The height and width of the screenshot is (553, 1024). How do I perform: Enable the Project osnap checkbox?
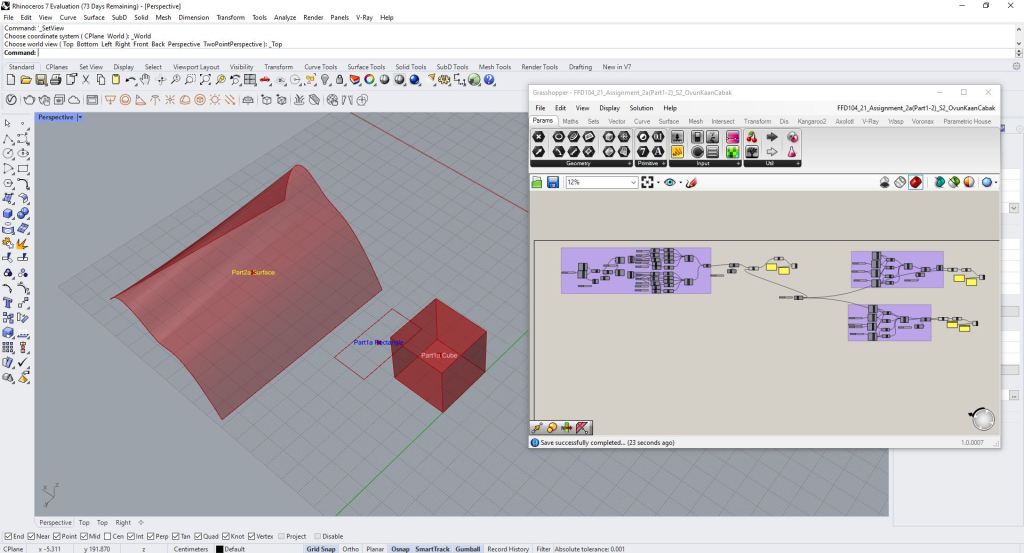click(282, 536)
